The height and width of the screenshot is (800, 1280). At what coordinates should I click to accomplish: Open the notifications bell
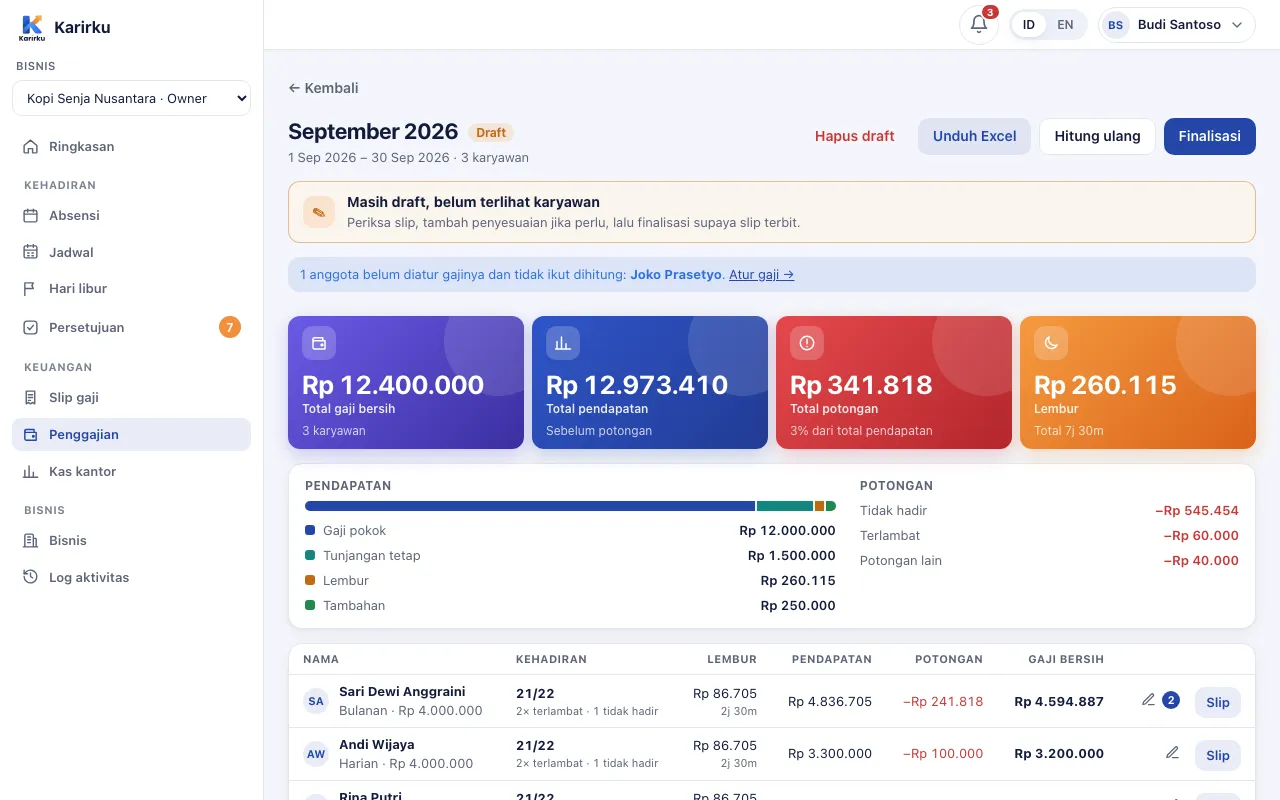979,25
